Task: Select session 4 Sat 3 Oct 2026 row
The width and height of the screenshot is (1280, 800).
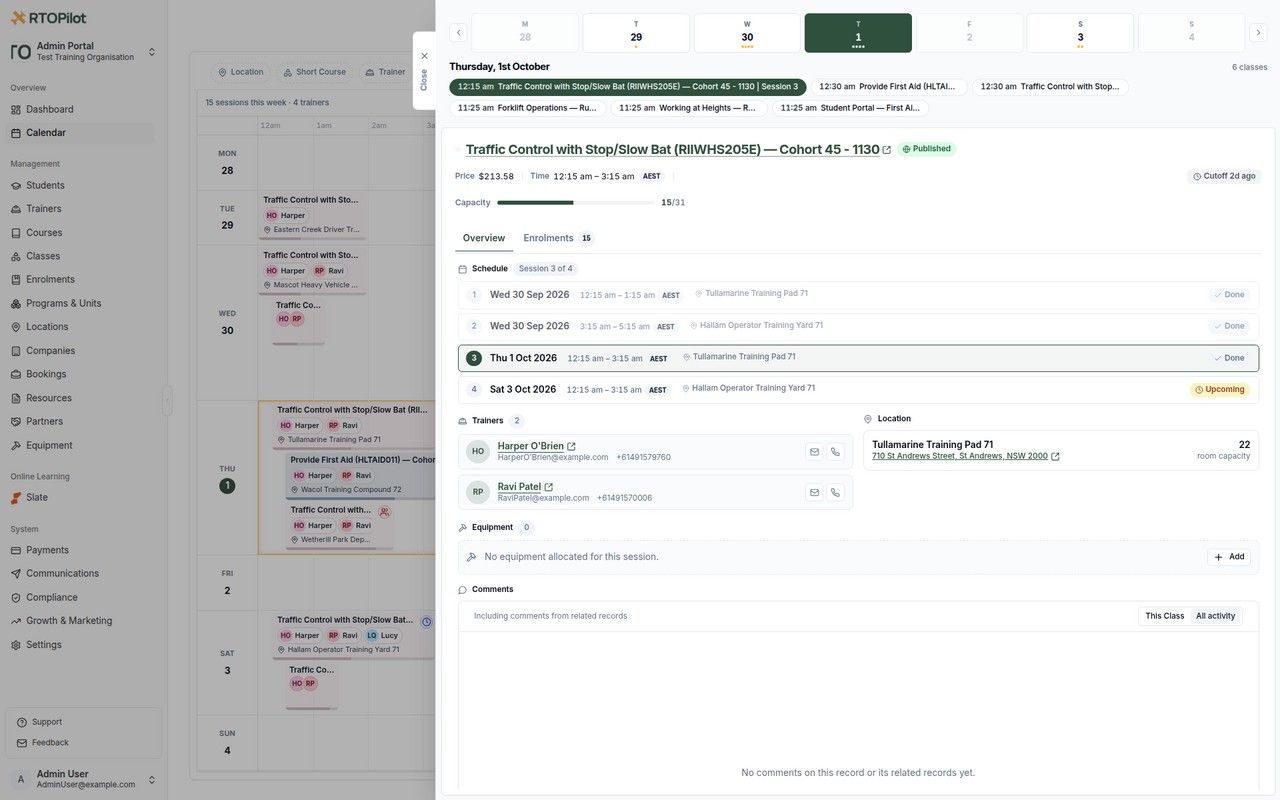Action: pyautogui.click(x=858, y=389)
